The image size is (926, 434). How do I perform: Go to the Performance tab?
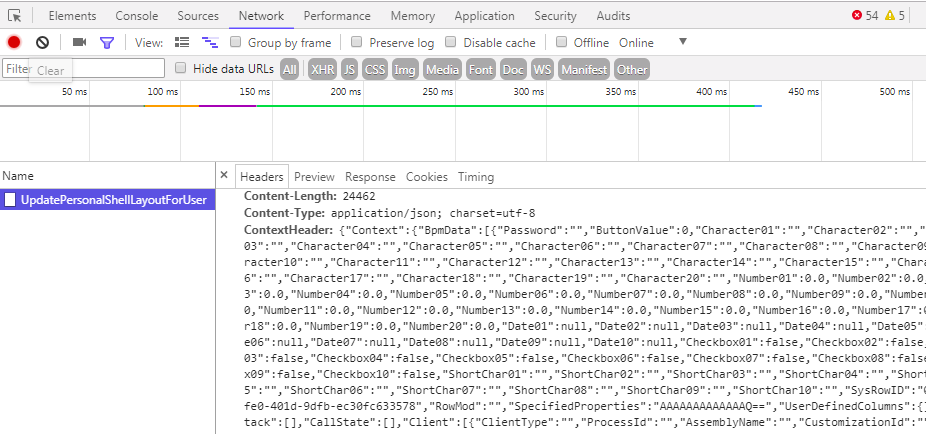[x=337, y=16]
